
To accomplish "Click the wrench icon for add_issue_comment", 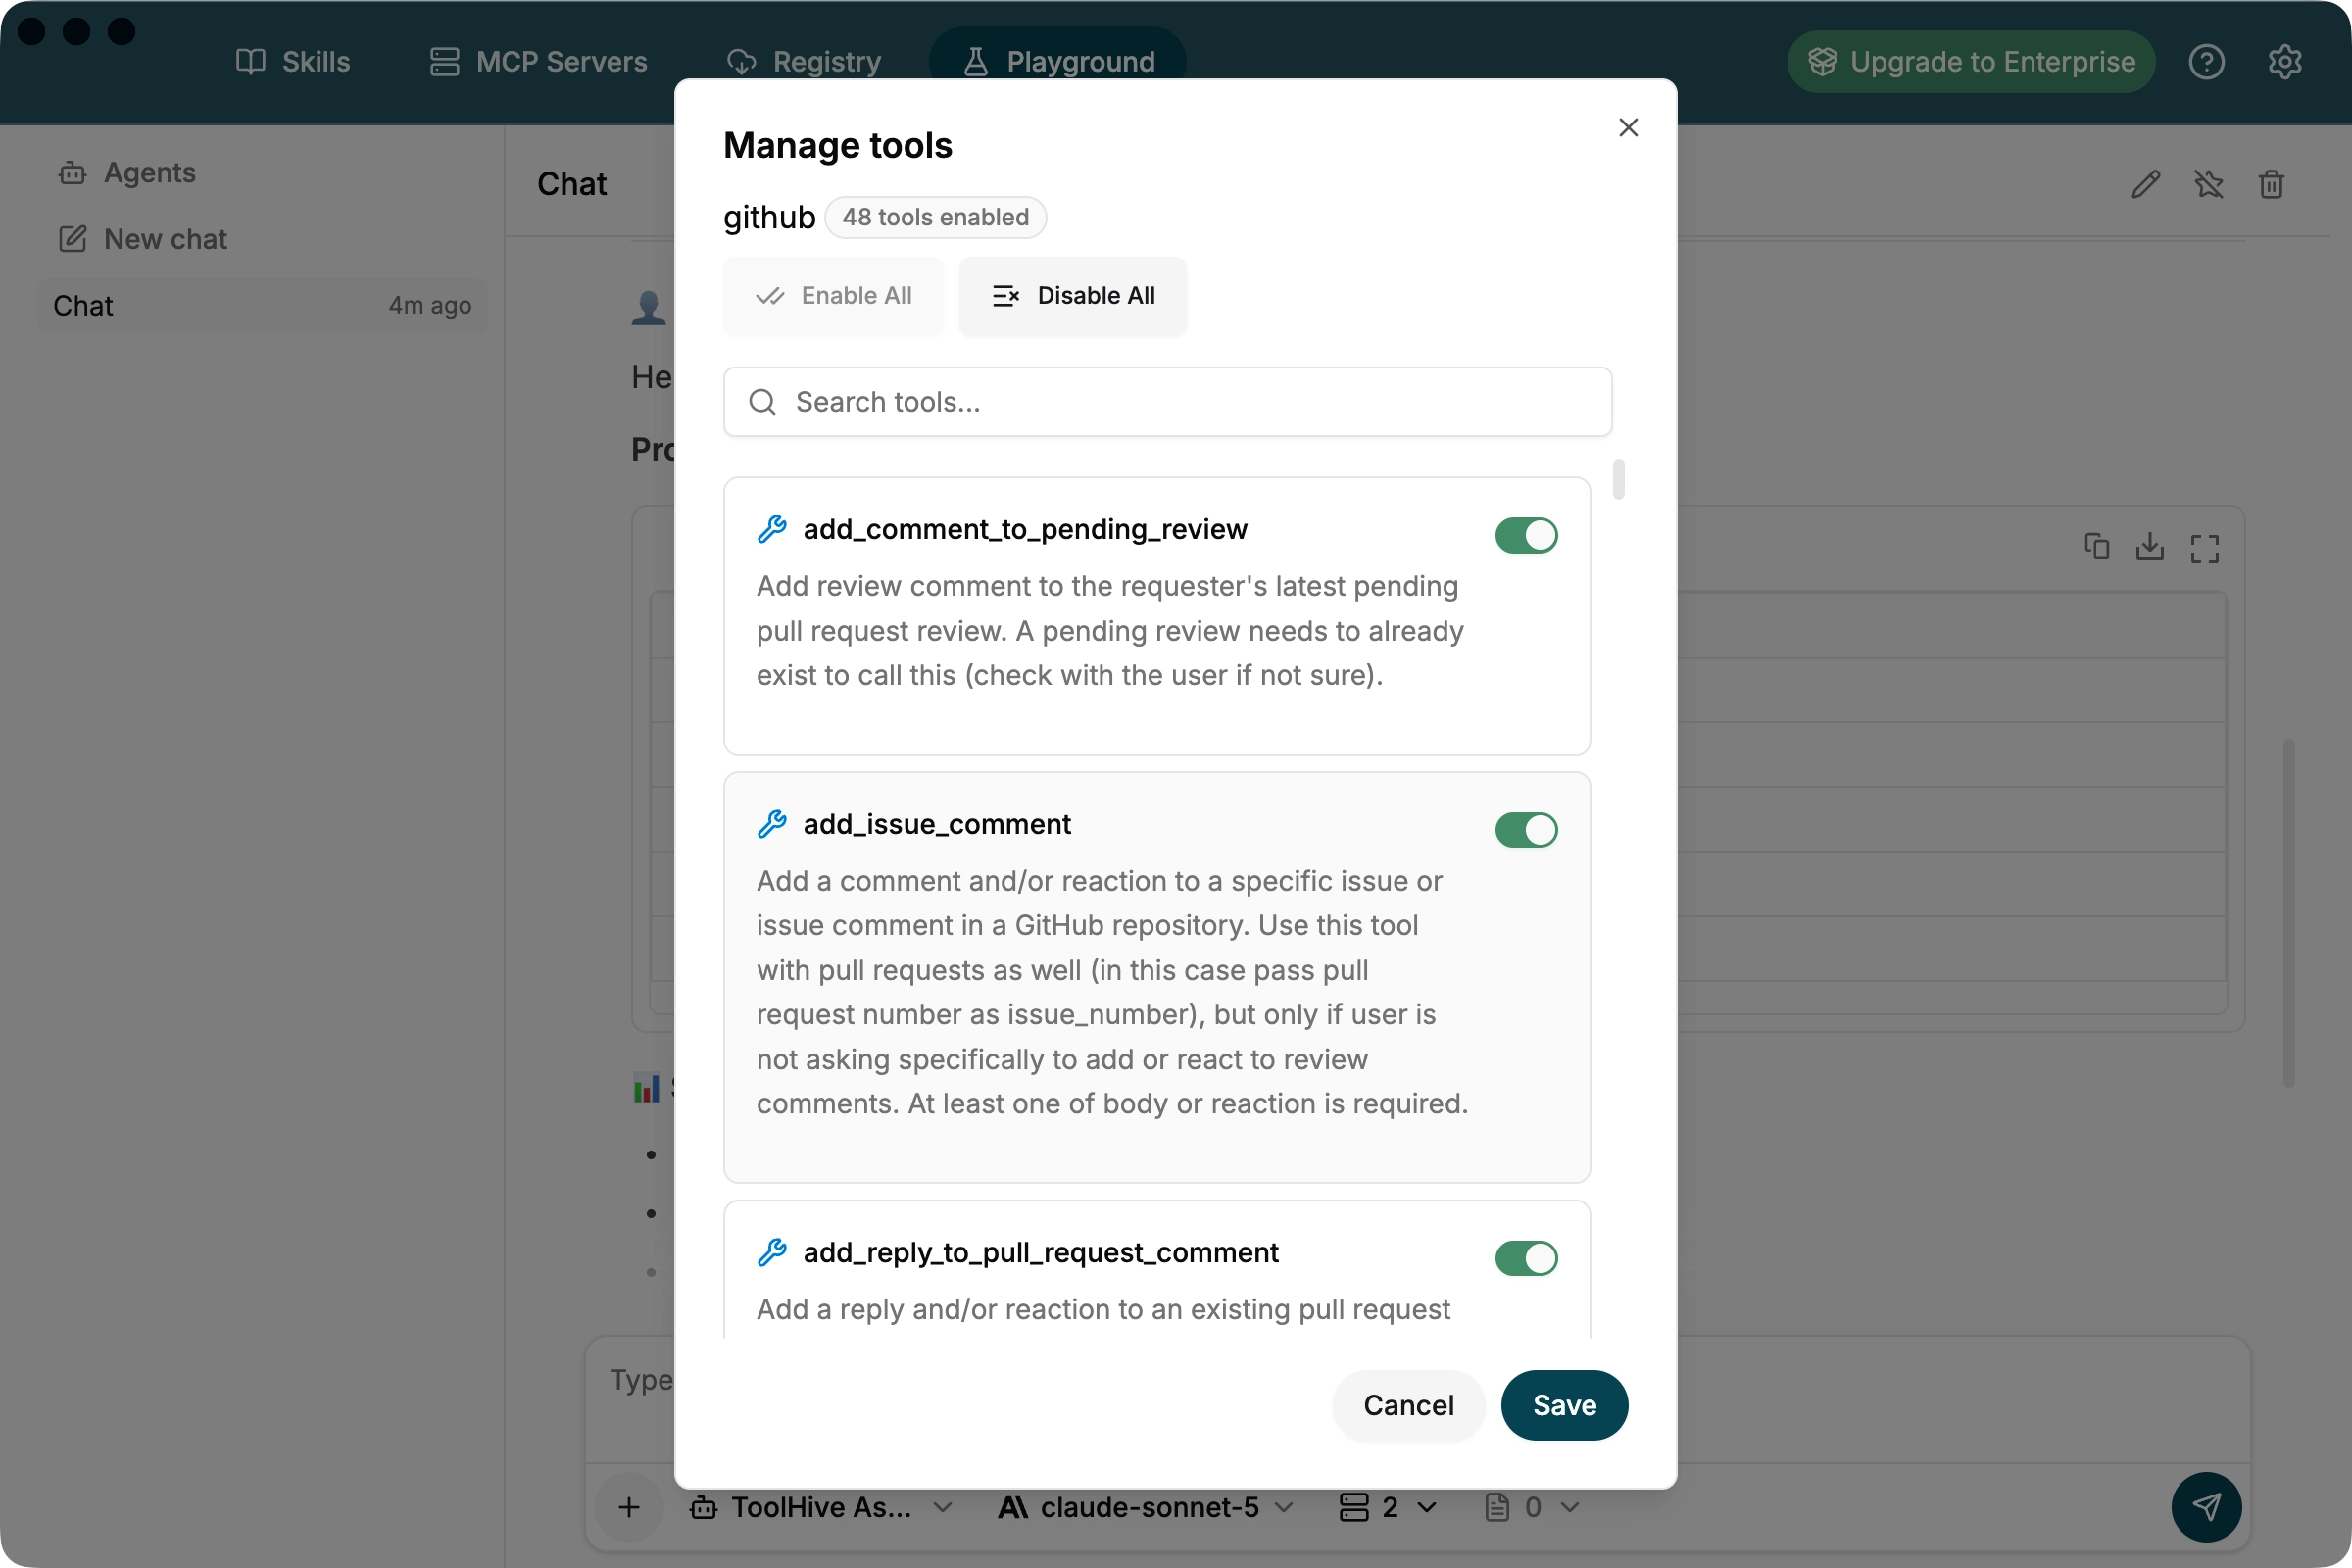I will pyautogui.click(x=772, y=824).
